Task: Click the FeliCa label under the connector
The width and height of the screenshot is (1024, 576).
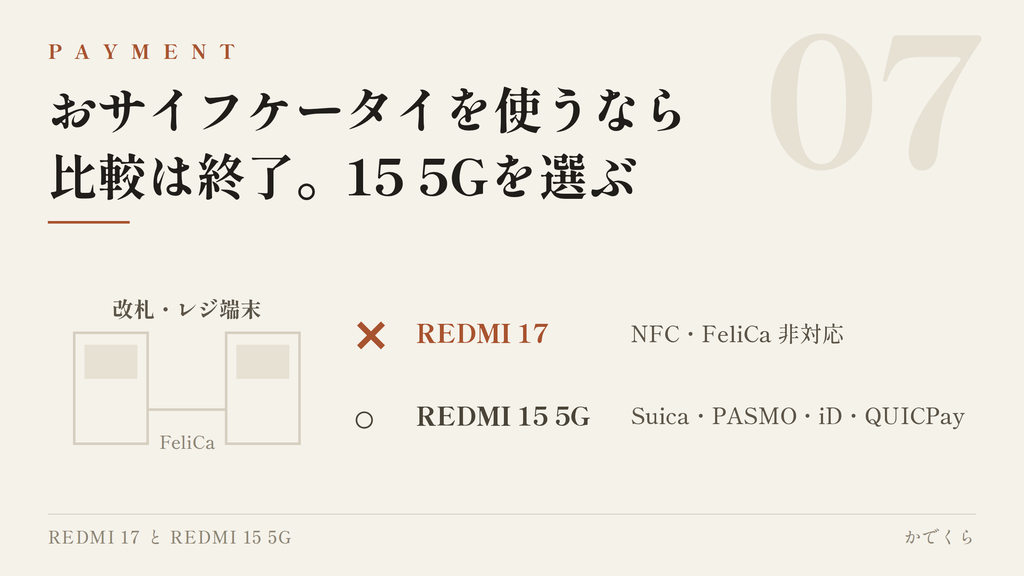Action: coord(187,443)
